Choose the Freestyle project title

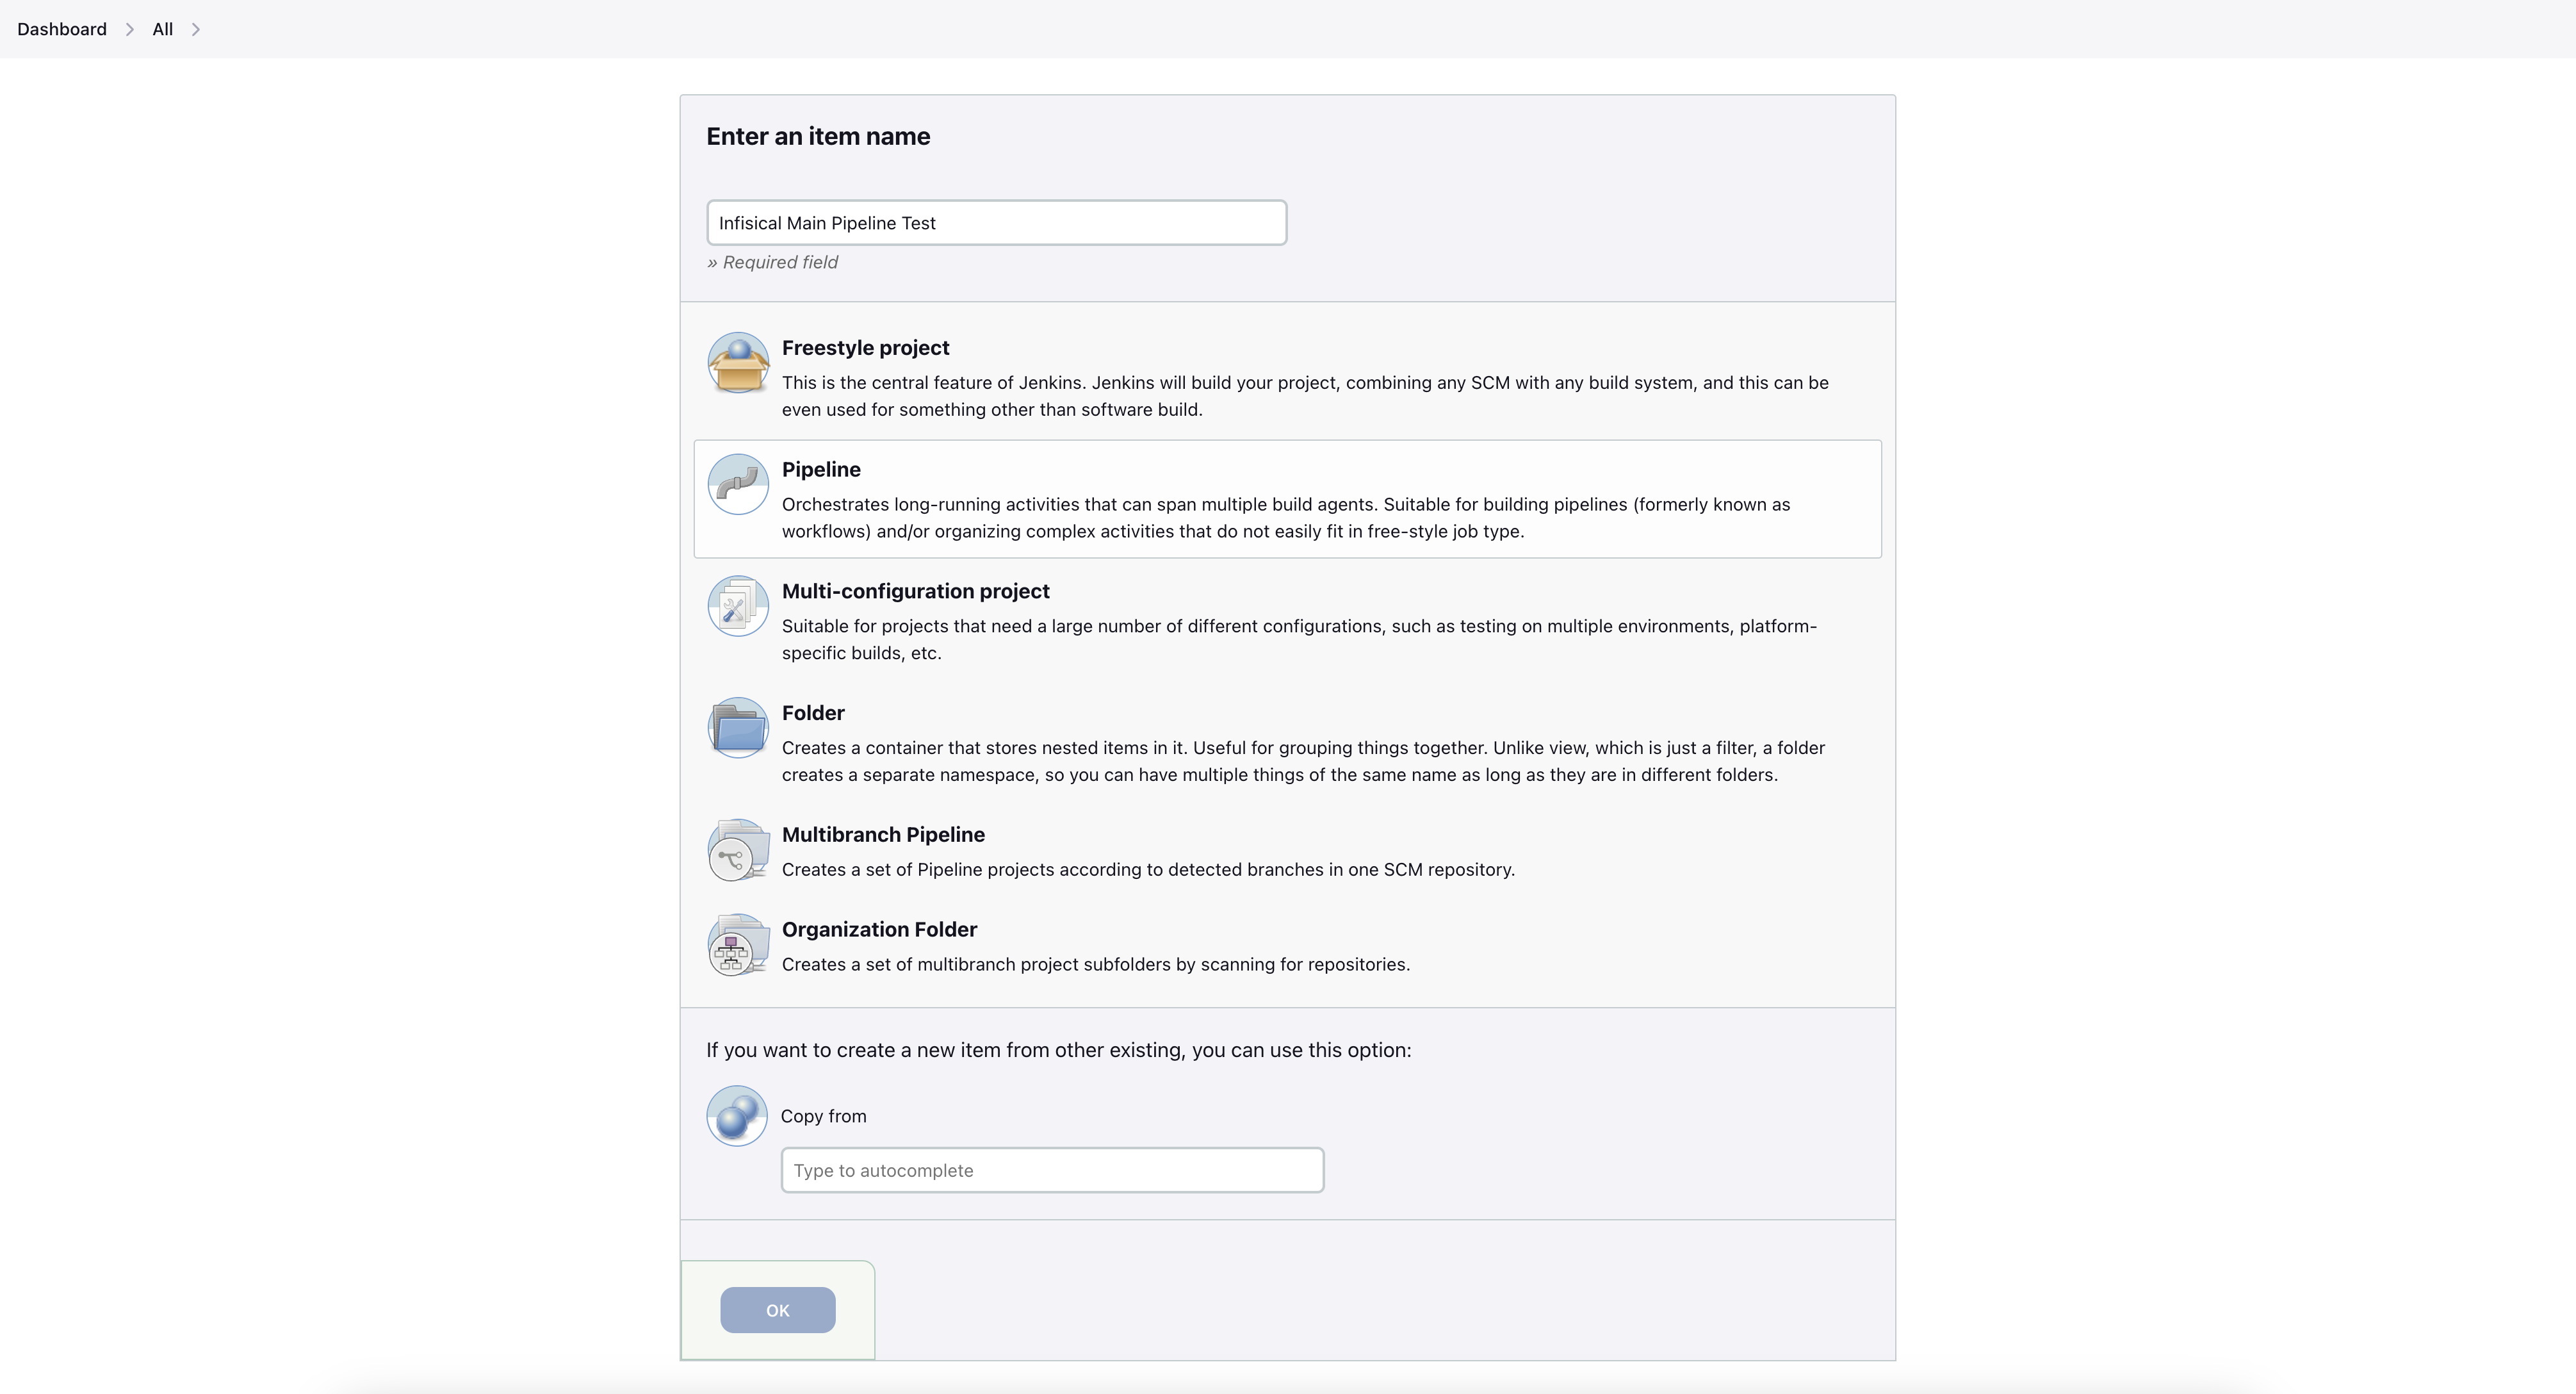point(865,348)
